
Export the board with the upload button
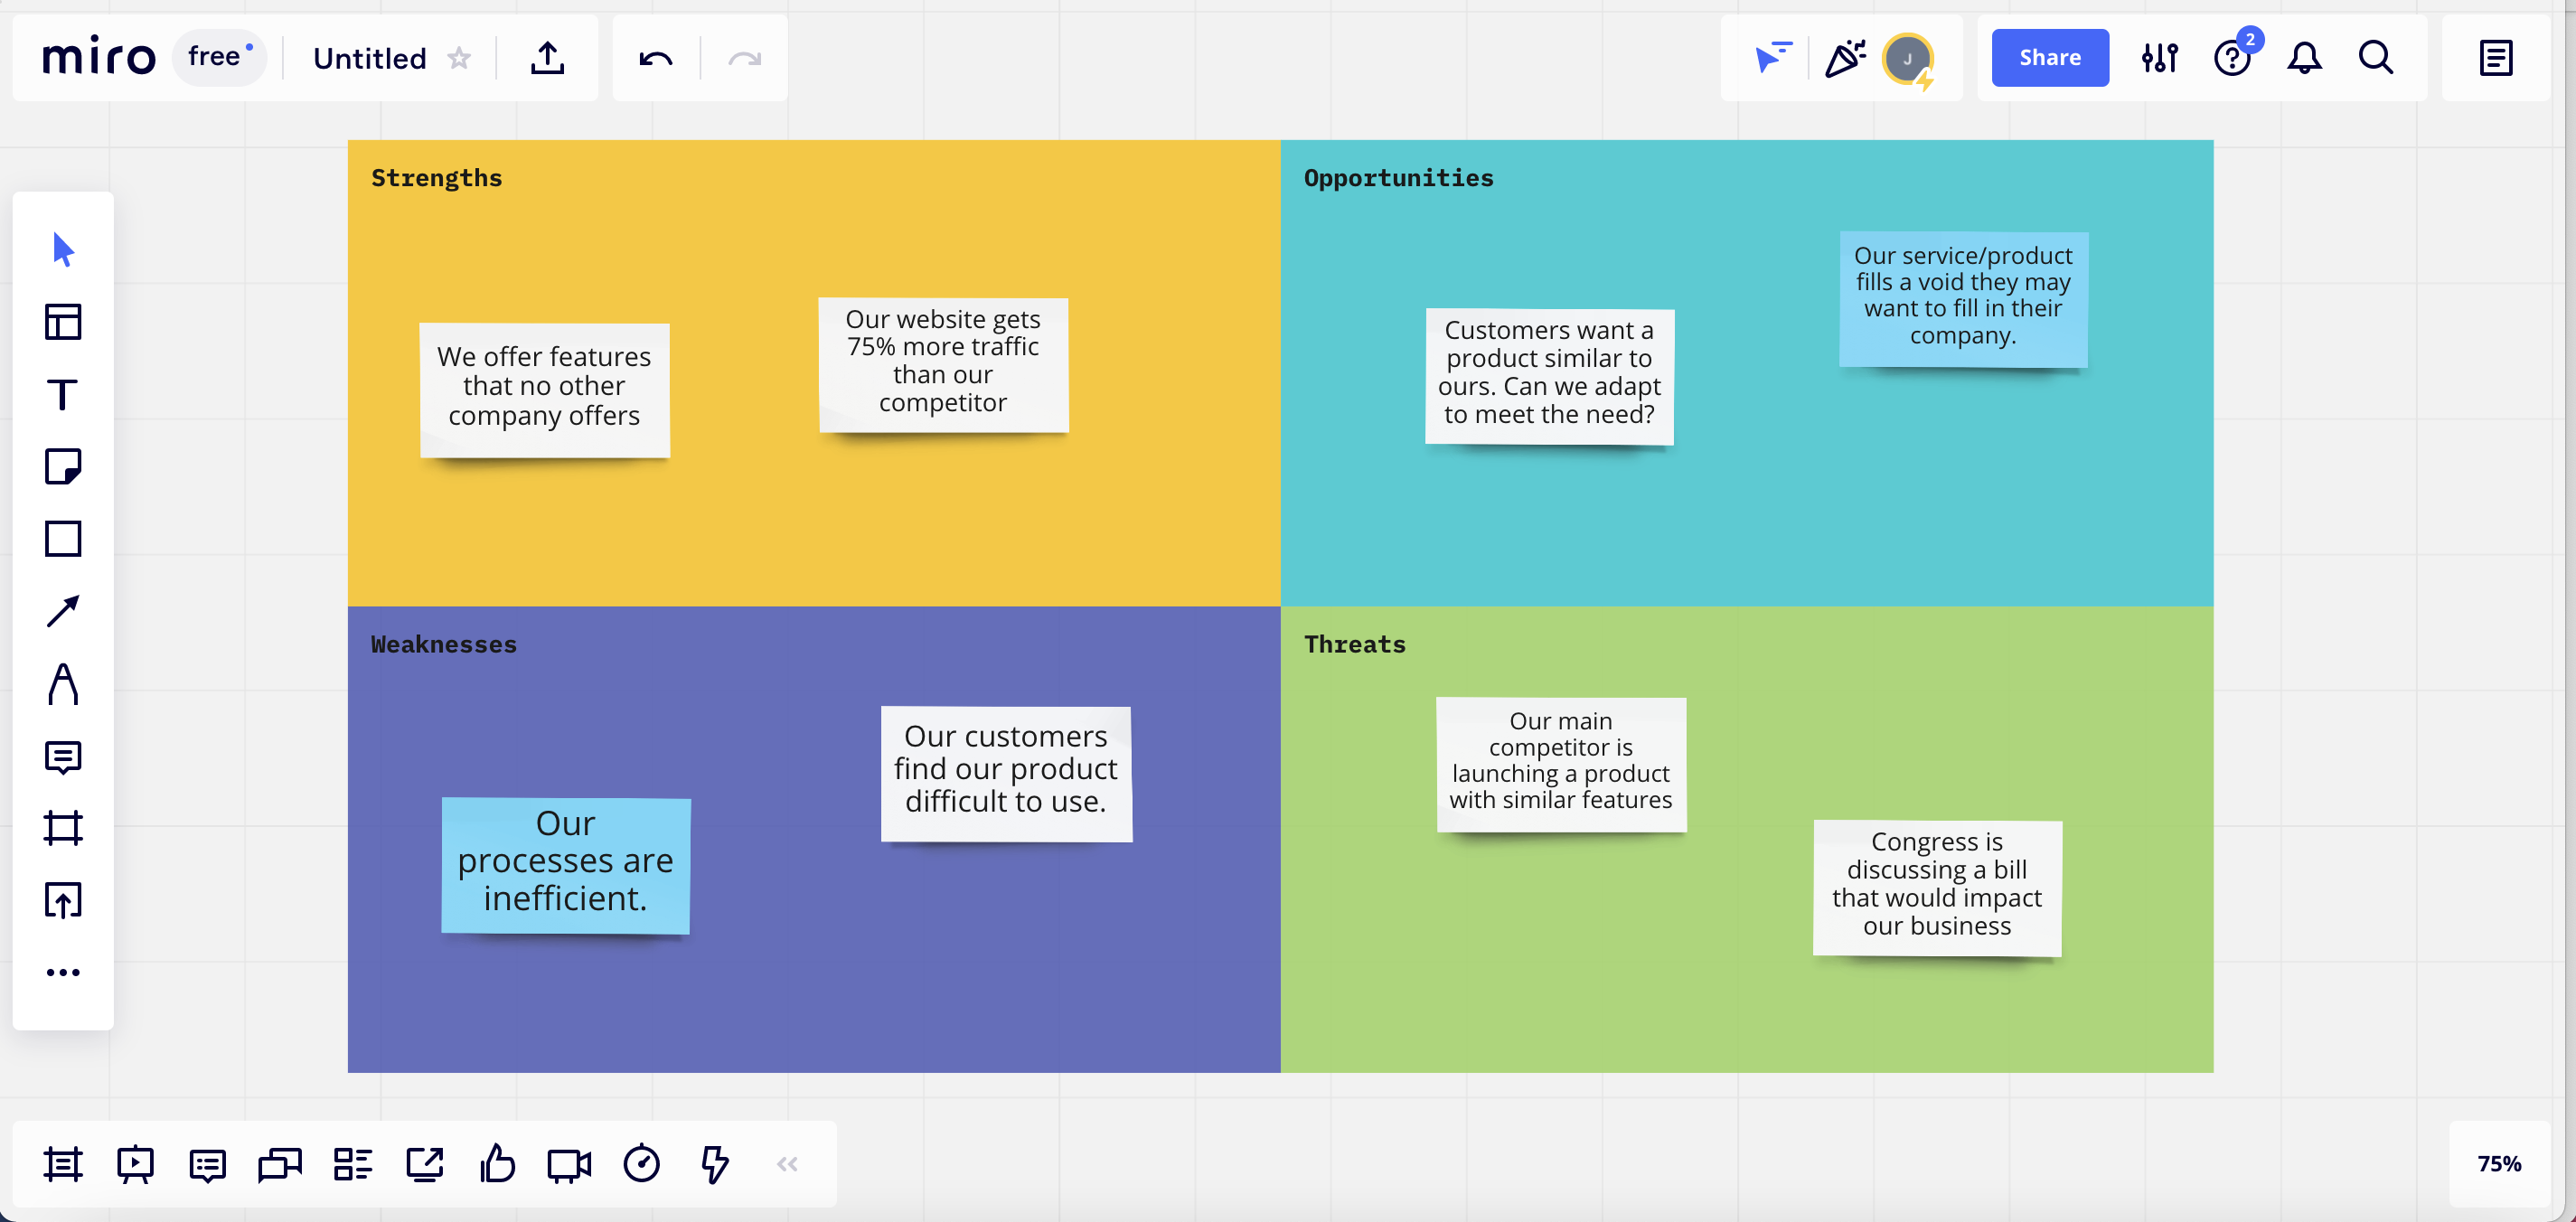click(x=547, y=57)
